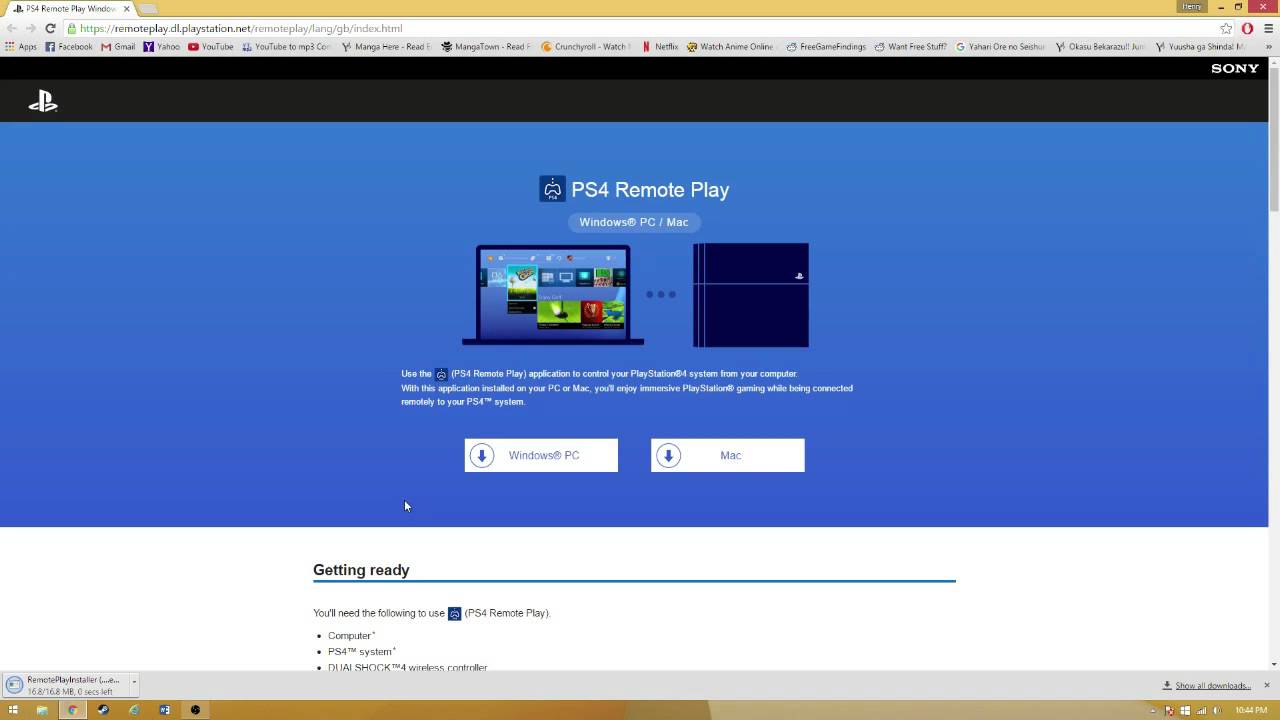Viewport: 1280px width, 720px height.
Task: Open the green globe app on taskbar
Action: (134, 710)
